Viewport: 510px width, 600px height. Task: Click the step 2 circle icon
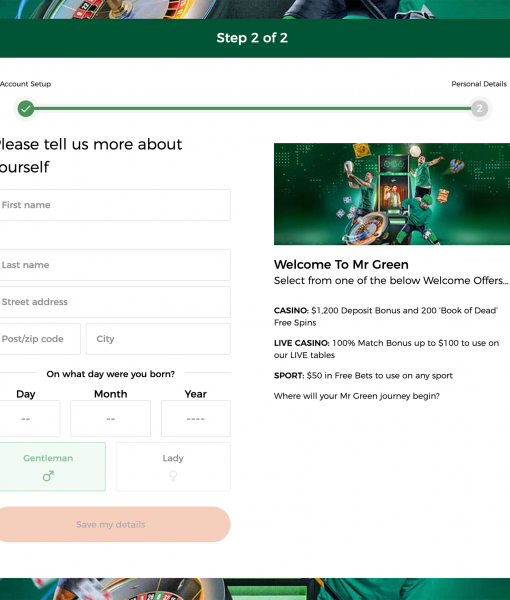(x=479, y=109)
